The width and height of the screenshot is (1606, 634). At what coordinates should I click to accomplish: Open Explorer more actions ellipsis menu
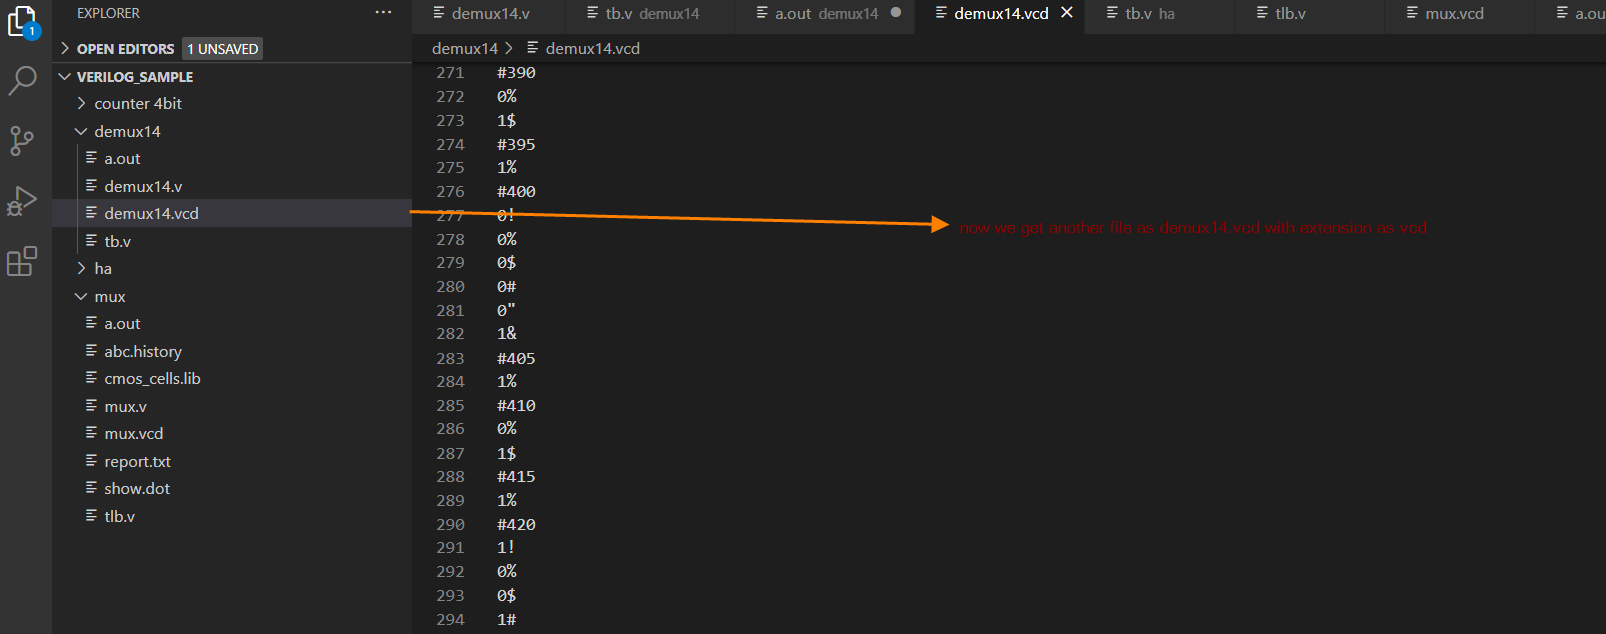click(384, 13)
